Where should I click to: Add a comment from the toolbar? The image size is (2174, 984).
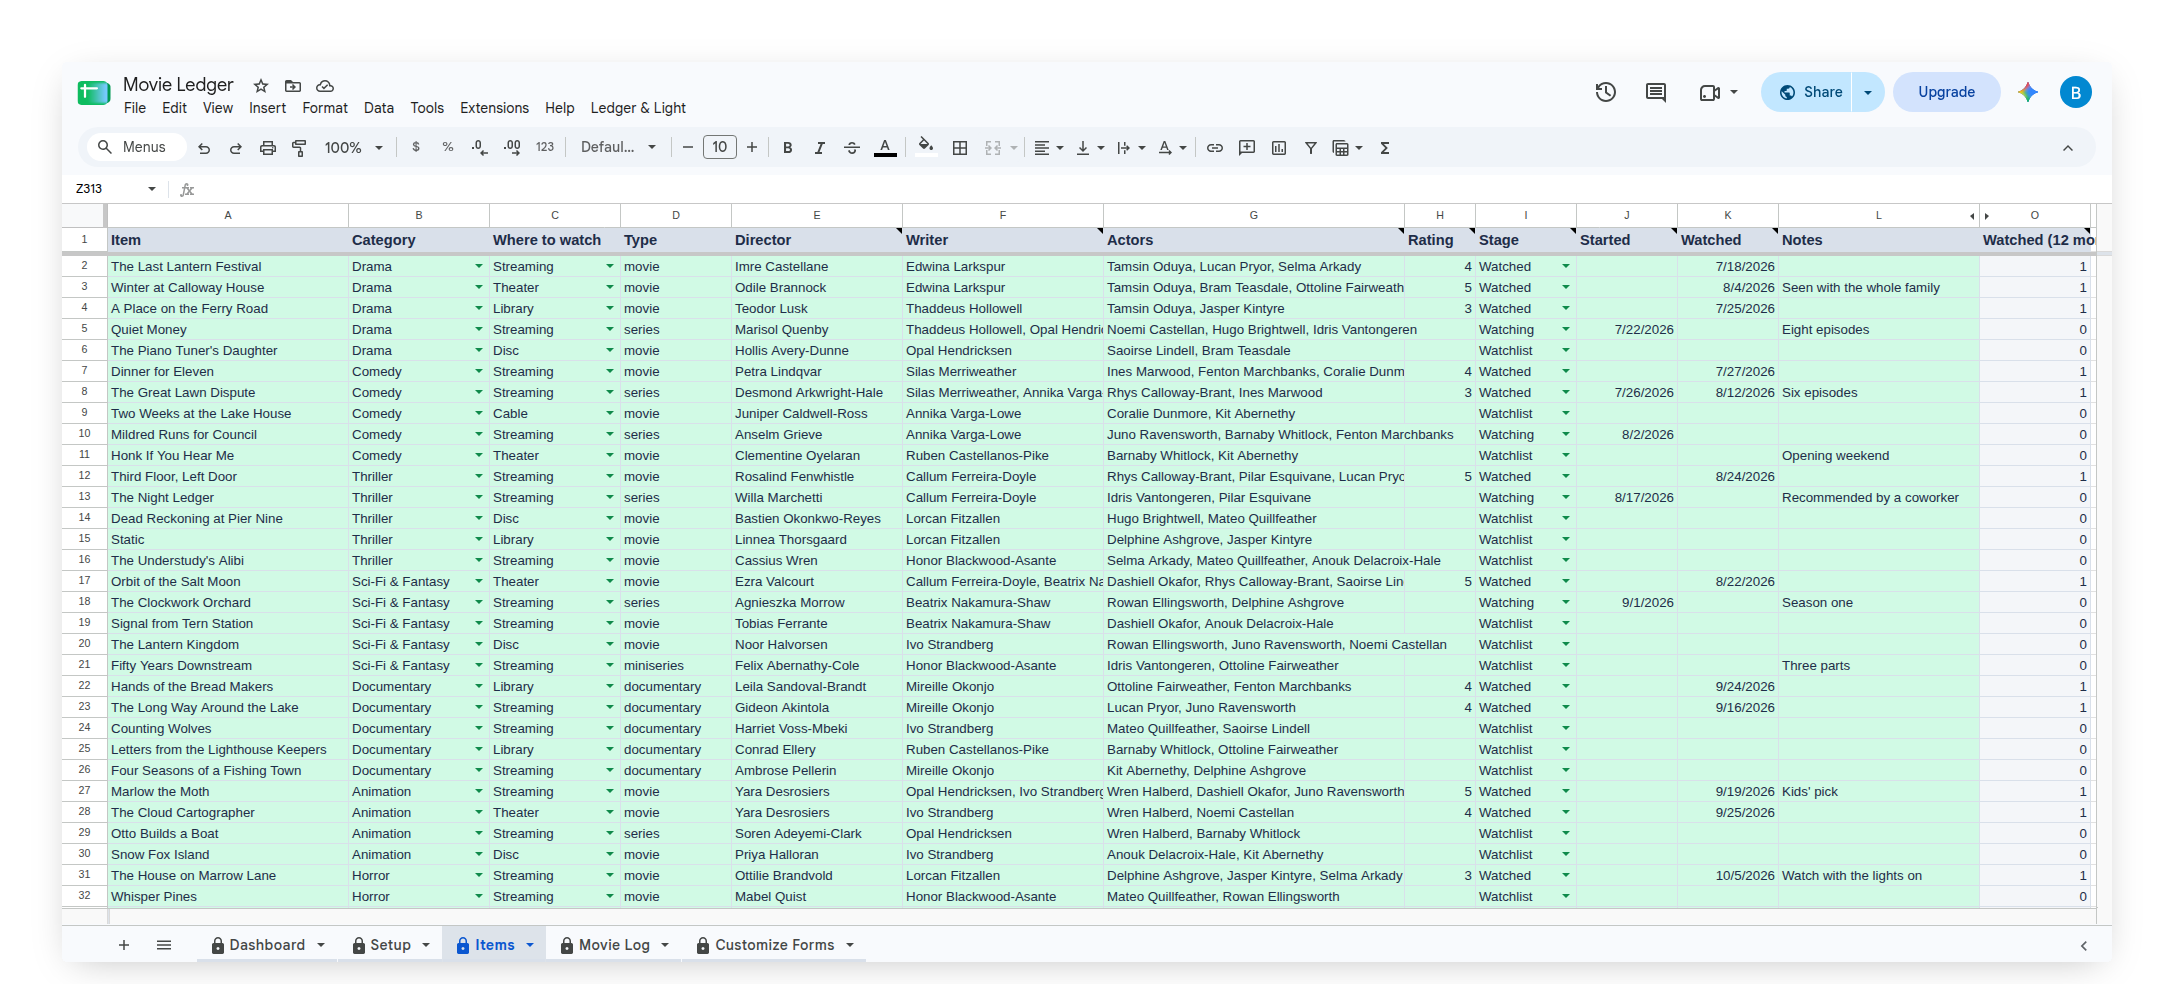pyautogui.click(x=1247, y=148)
